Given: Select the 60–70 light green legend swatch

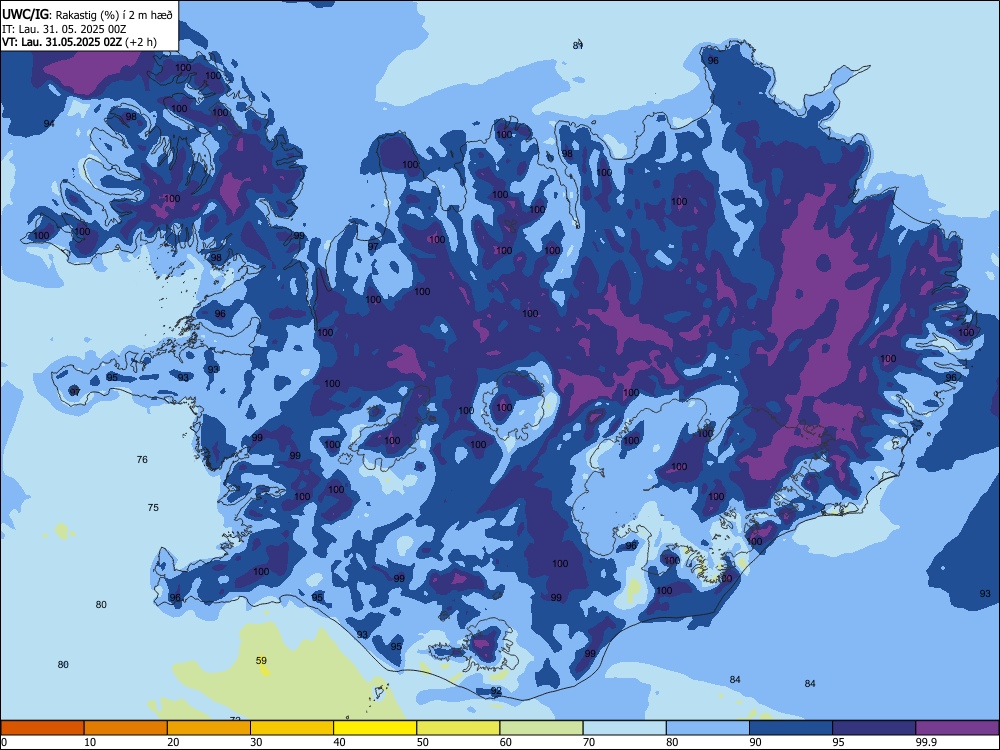Looking at the screenshot, I should pos(541,728).
